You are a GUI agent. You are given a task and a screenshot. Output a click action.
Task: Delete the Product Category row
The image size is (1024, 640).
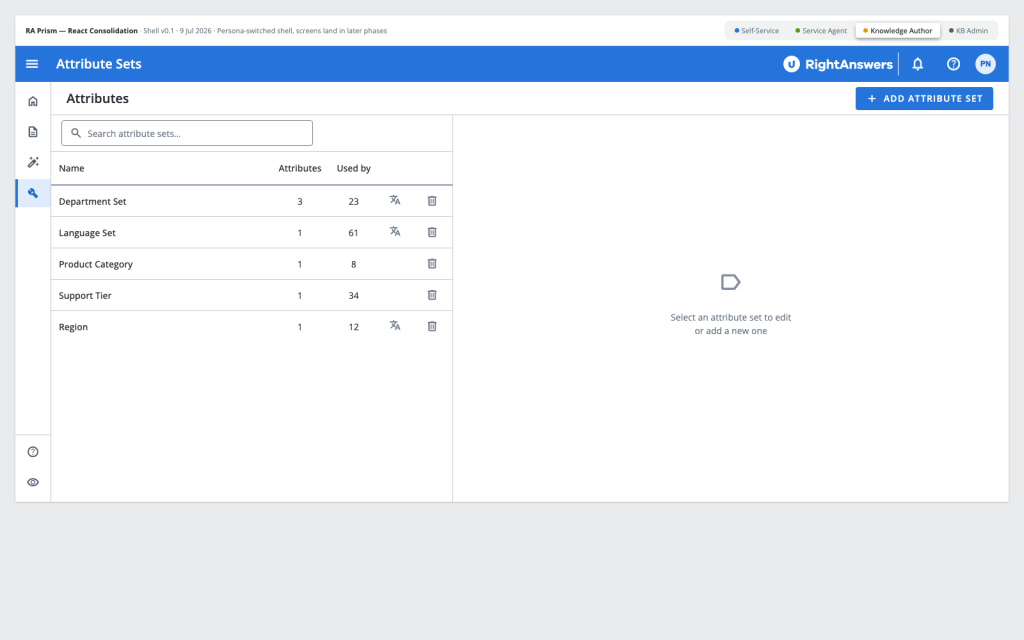tap(432, 264)
